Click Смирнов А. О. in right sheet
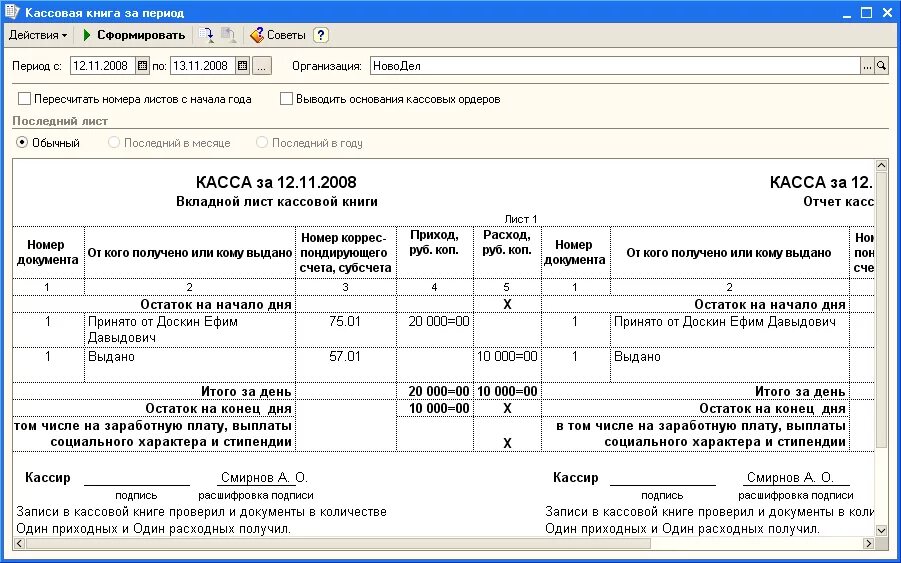 click(790, 478)
